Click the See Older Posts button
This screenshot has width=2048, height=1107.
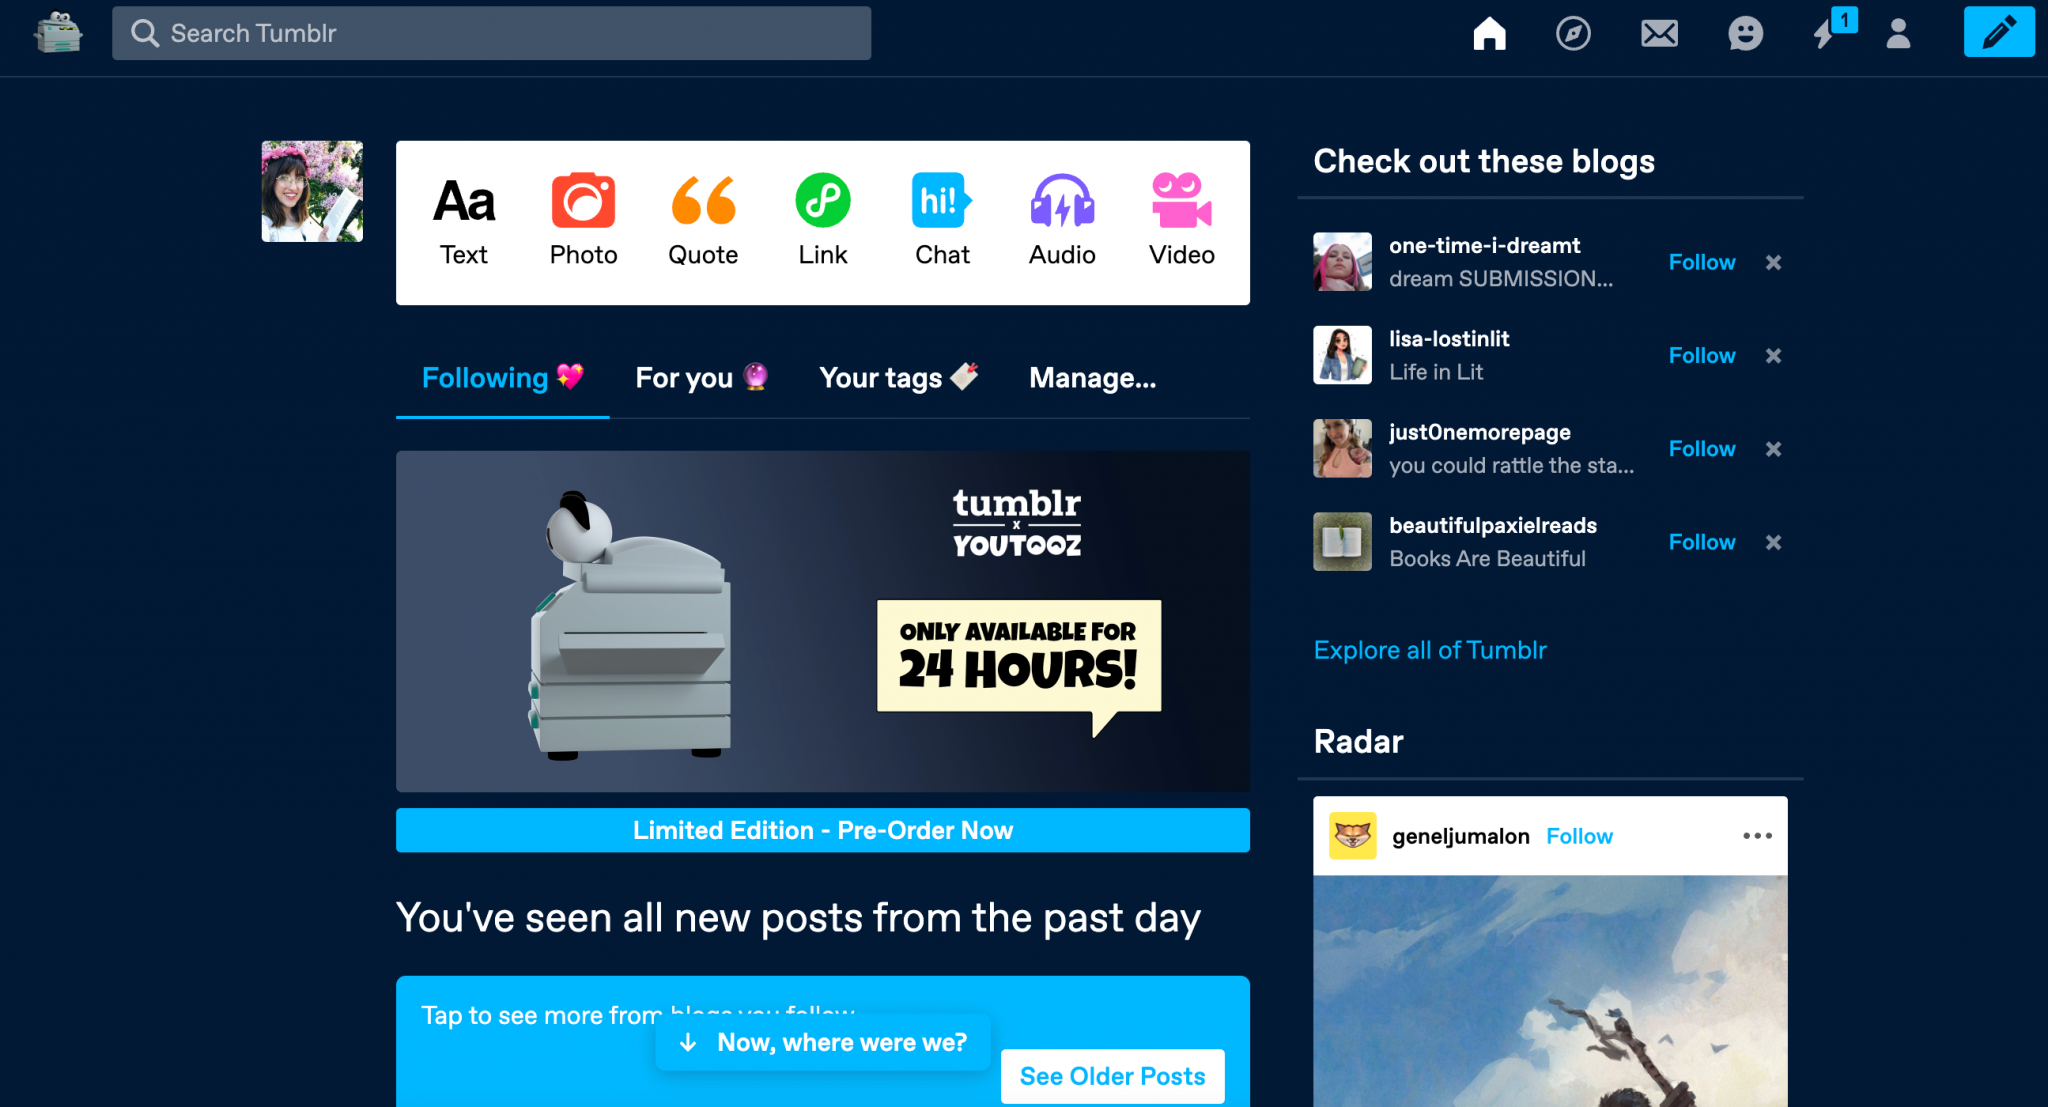1112,1076
